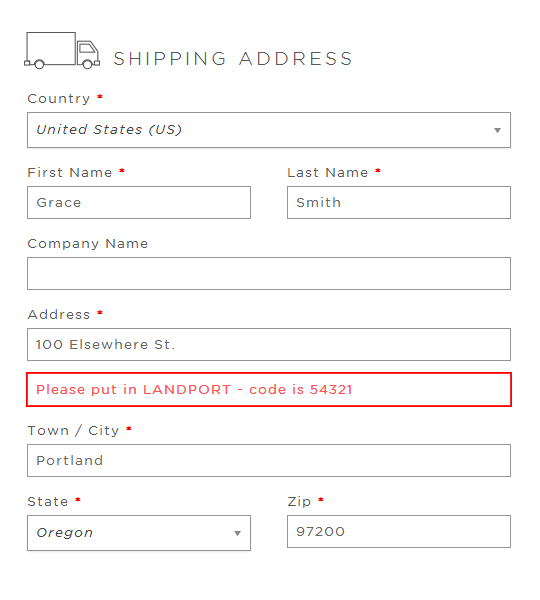
Task: Open the Country dropdown
Action: [x=269, y=130]
